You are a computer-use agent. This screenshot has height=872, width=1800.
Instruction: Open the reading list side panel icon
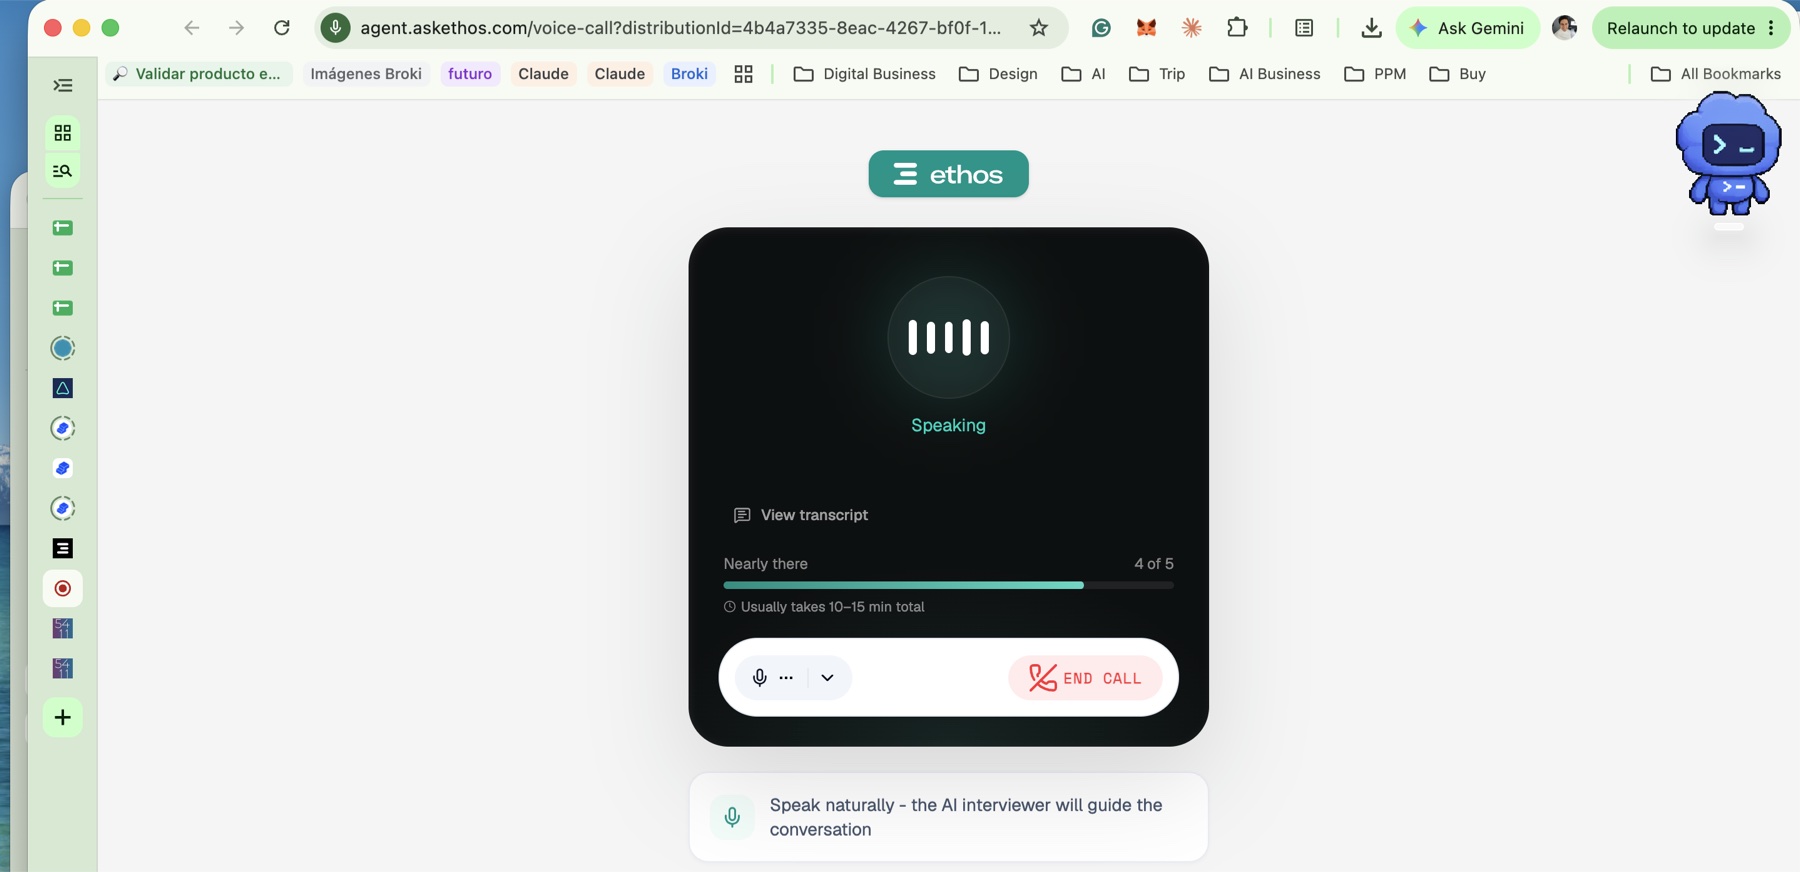click(1304, 28)
